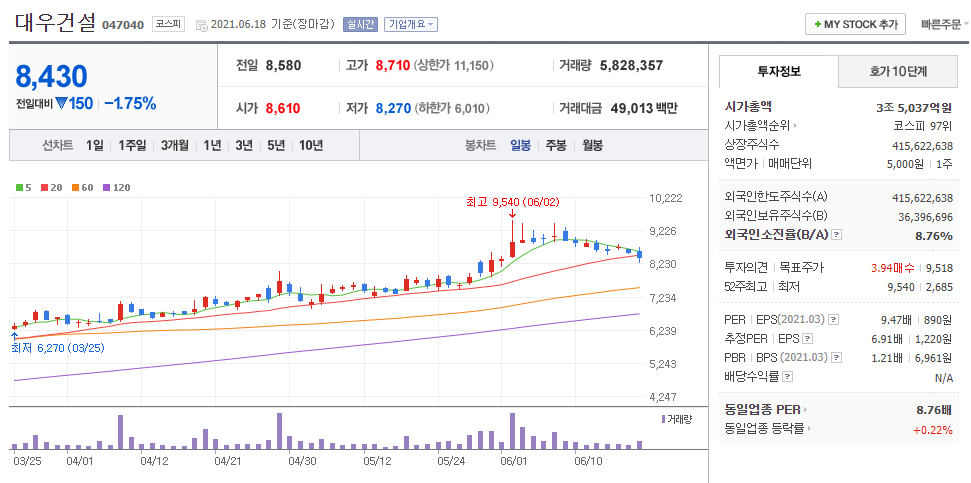Screen dimensions: 971x483
Task: Click the 하한가 6,010 lower limit text
Action: 452,108
